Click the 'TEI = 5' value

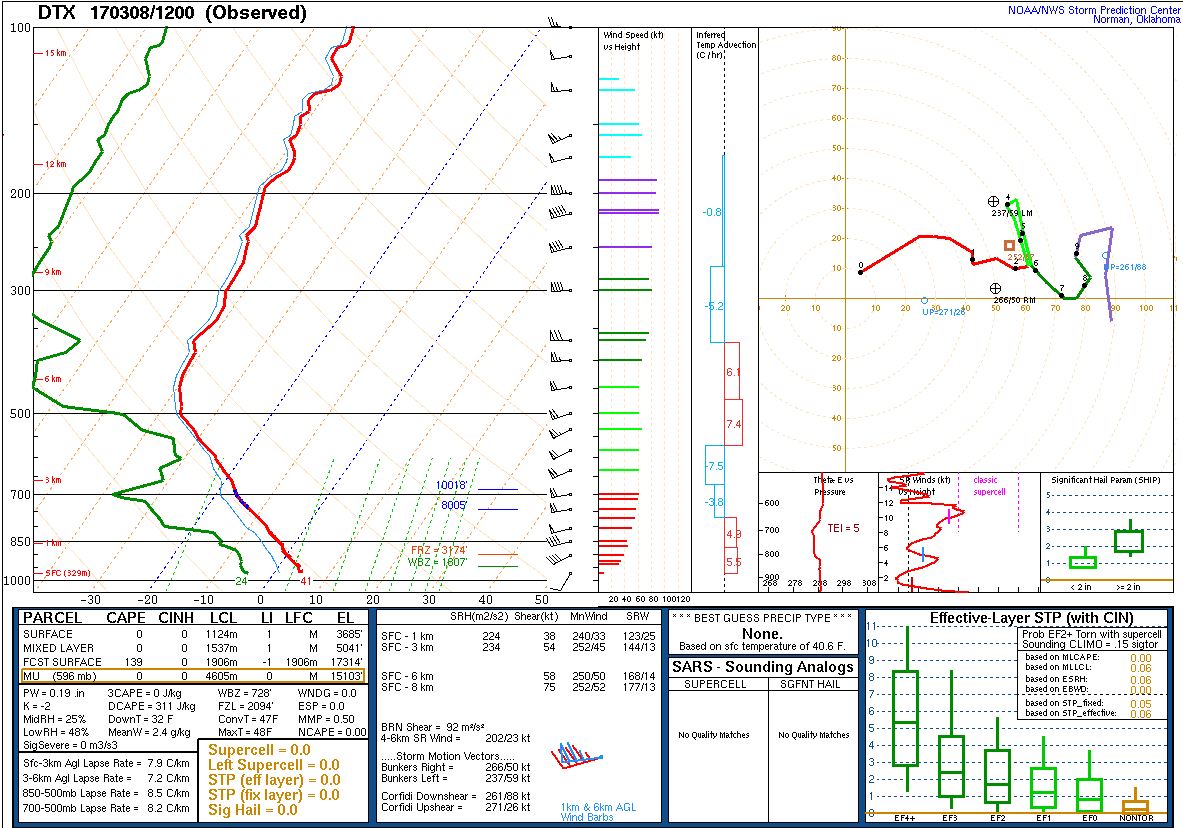pos(843,528)
